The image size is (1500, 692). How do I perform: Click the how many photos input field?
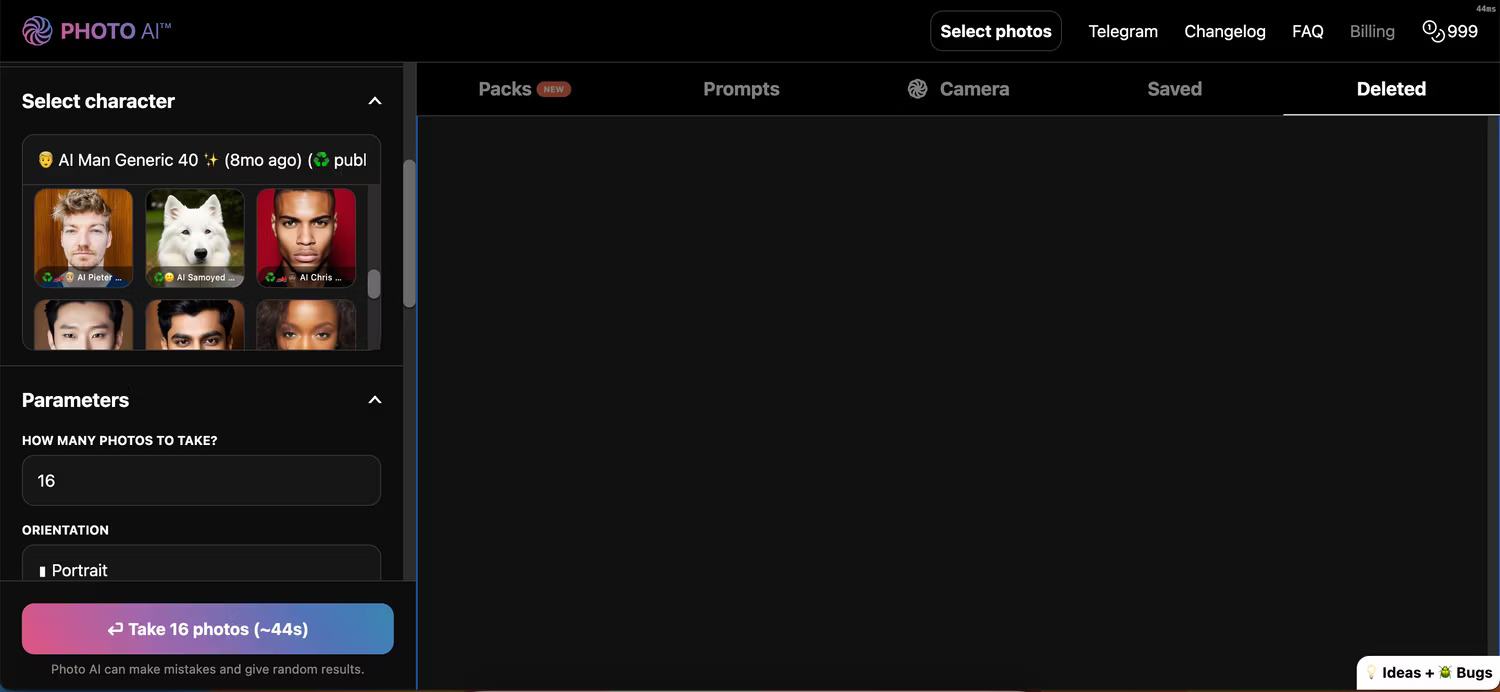201,481
